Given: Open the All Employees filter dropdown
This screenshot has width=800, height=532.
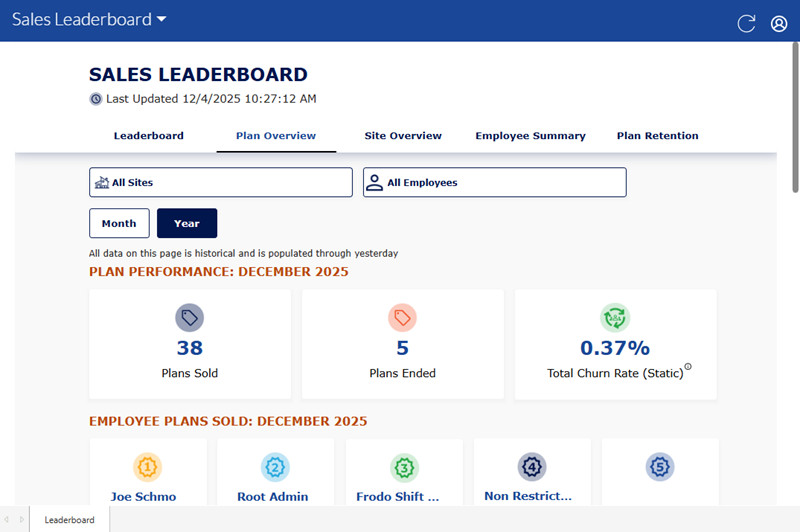Looking at the screenshot, I should [494, 182].
